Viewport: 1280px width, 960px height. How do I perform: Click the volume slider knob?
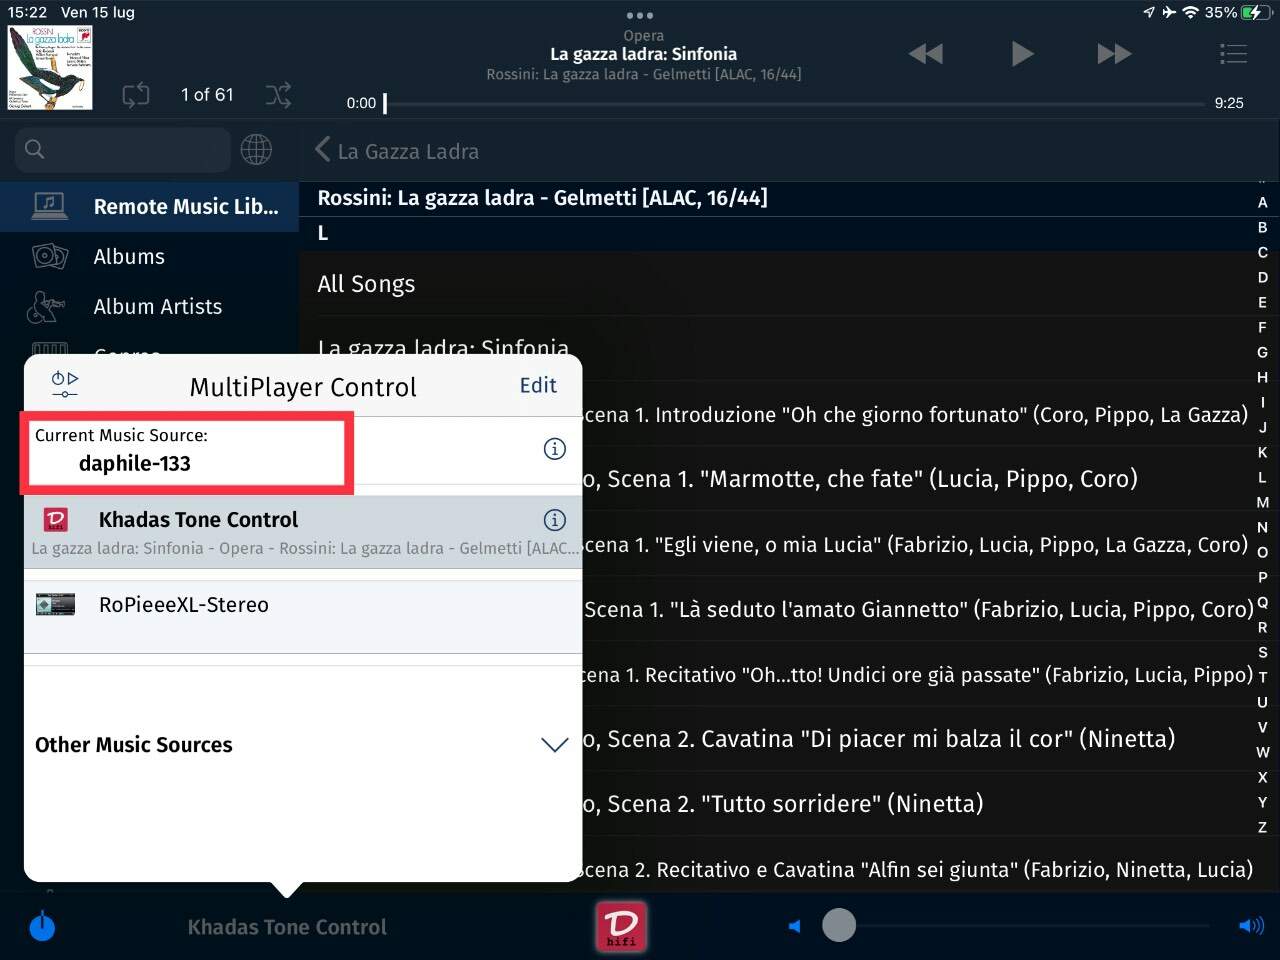point(839,925)
